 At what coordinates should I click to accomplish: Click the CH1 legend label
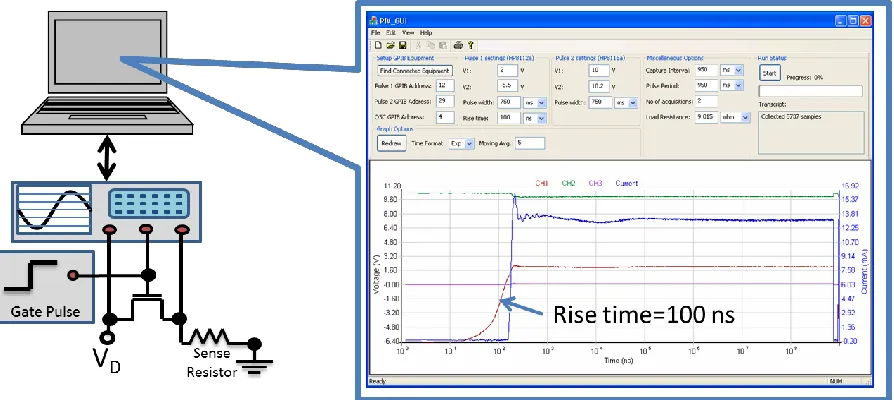542,183
